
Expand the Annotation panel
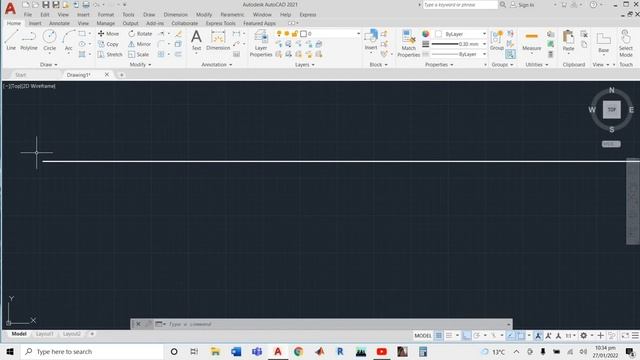[216, 64]
